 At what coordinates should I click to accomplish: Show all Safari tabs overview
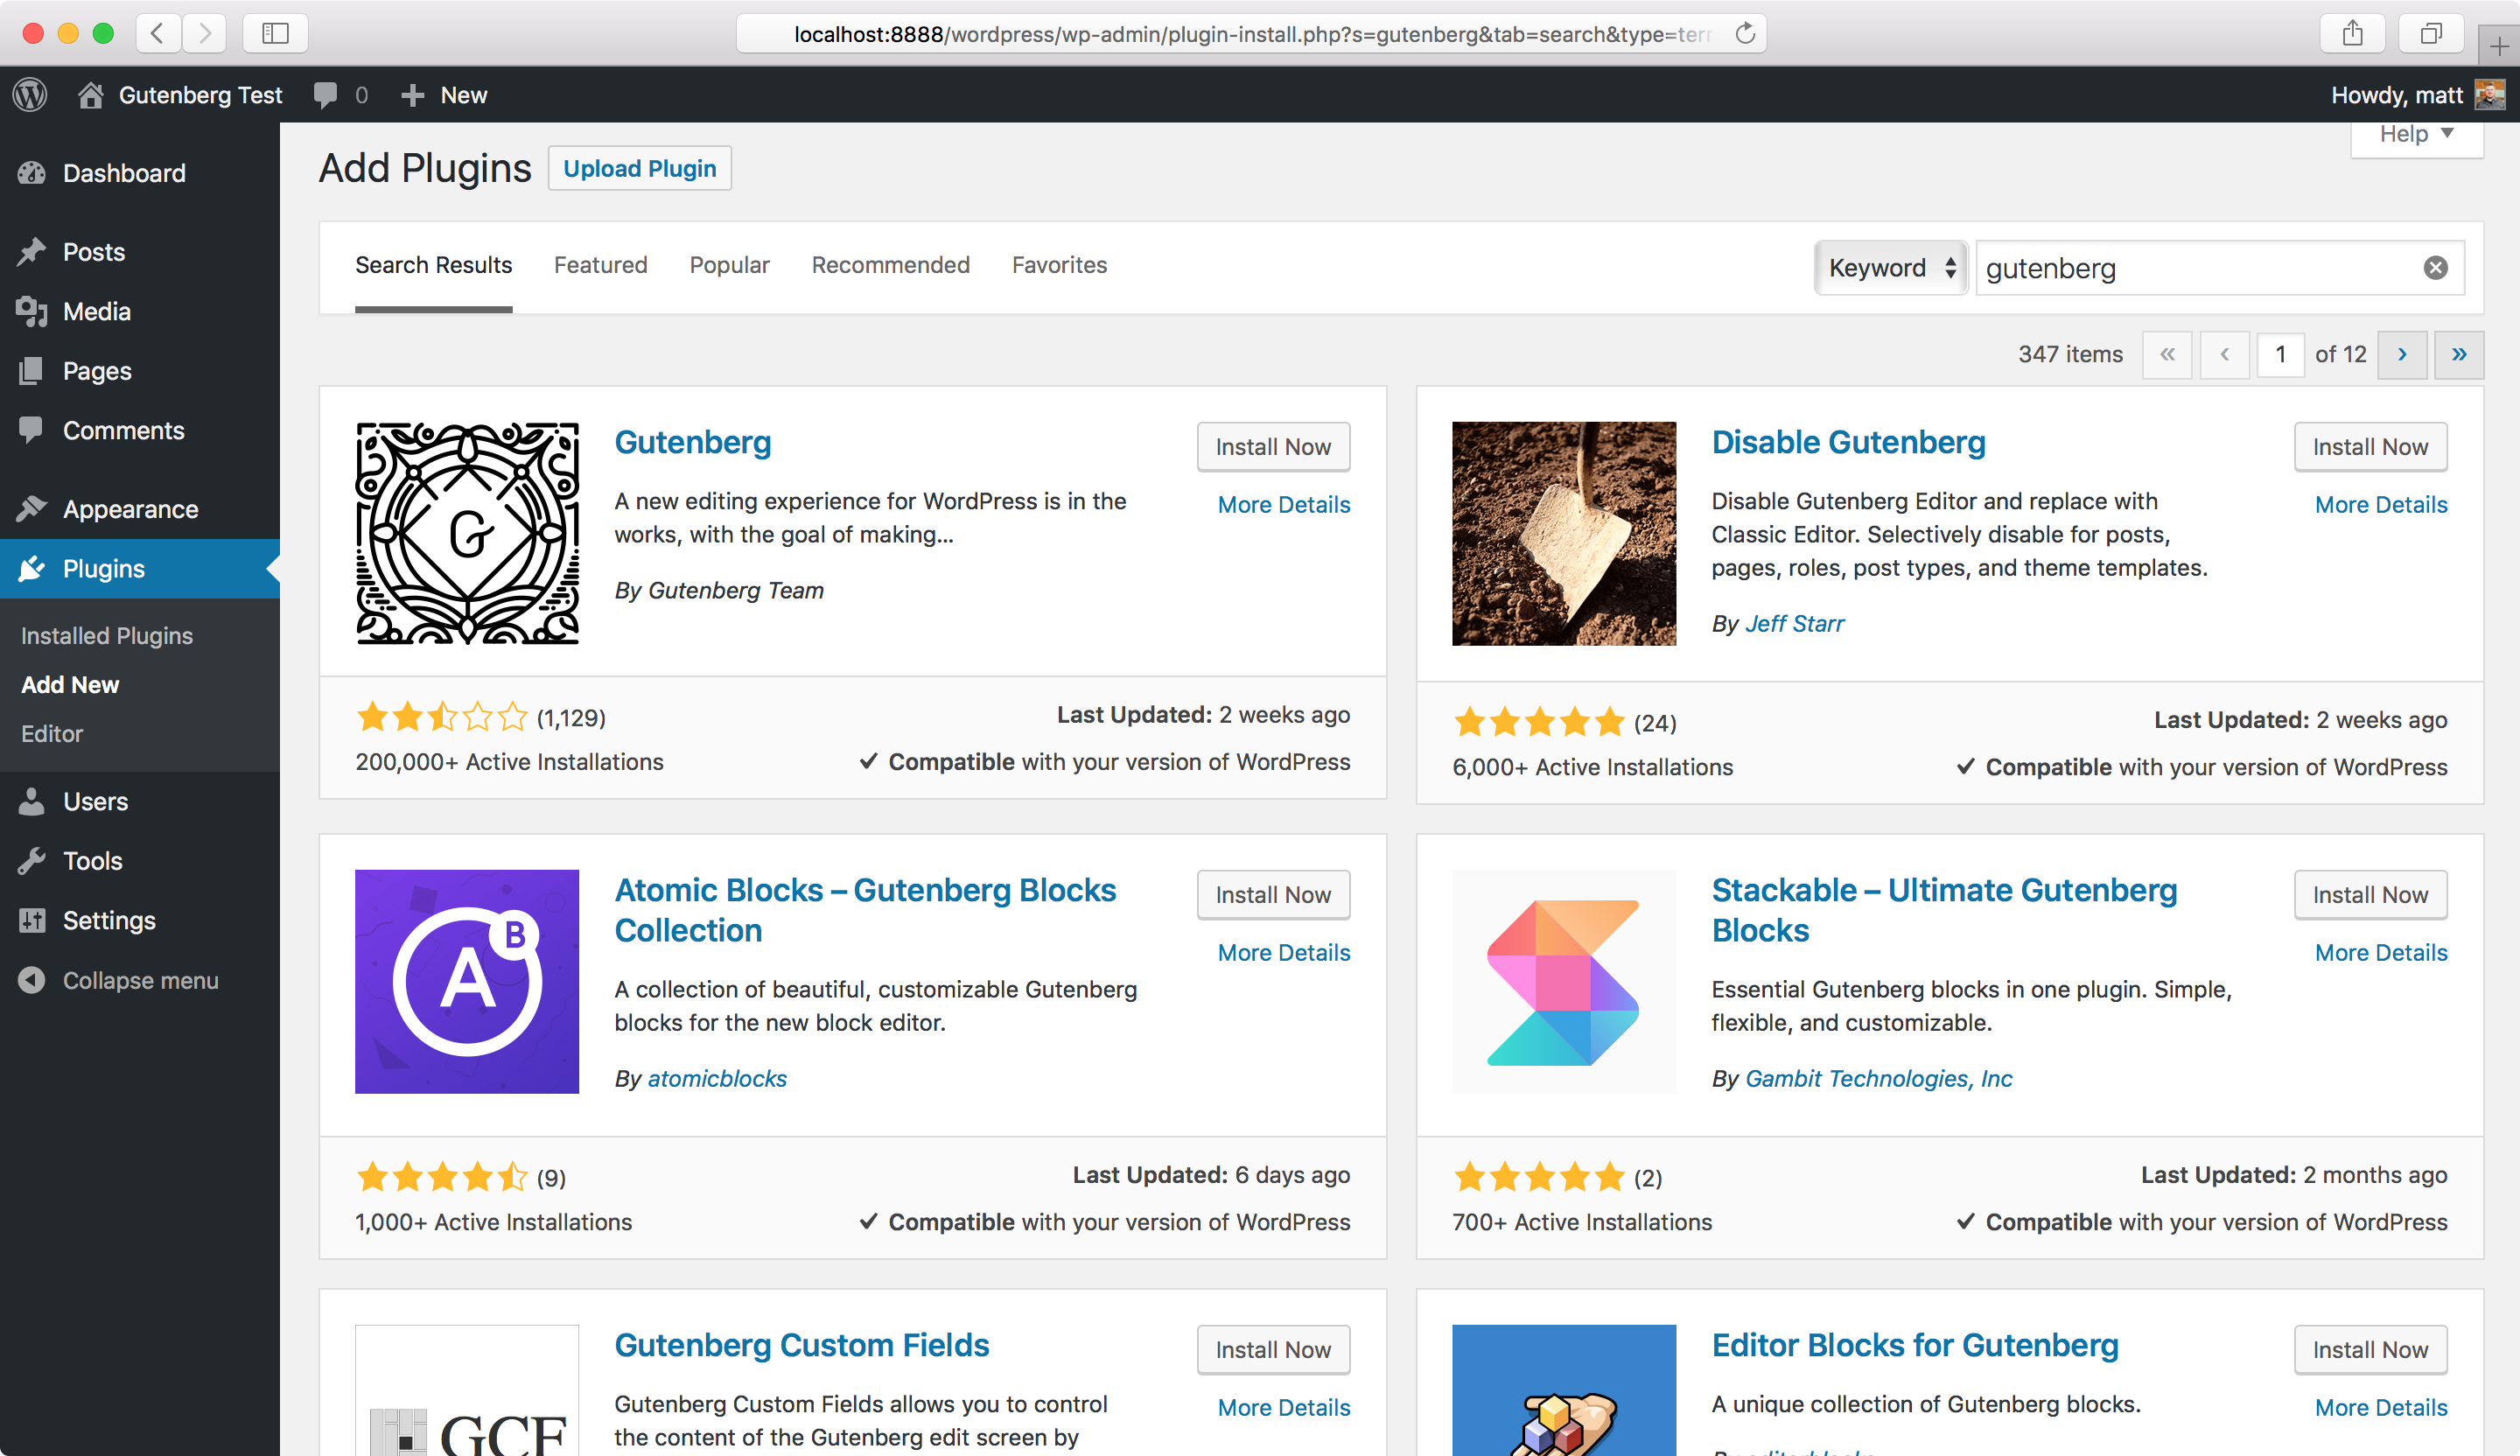pos(2431,34)
